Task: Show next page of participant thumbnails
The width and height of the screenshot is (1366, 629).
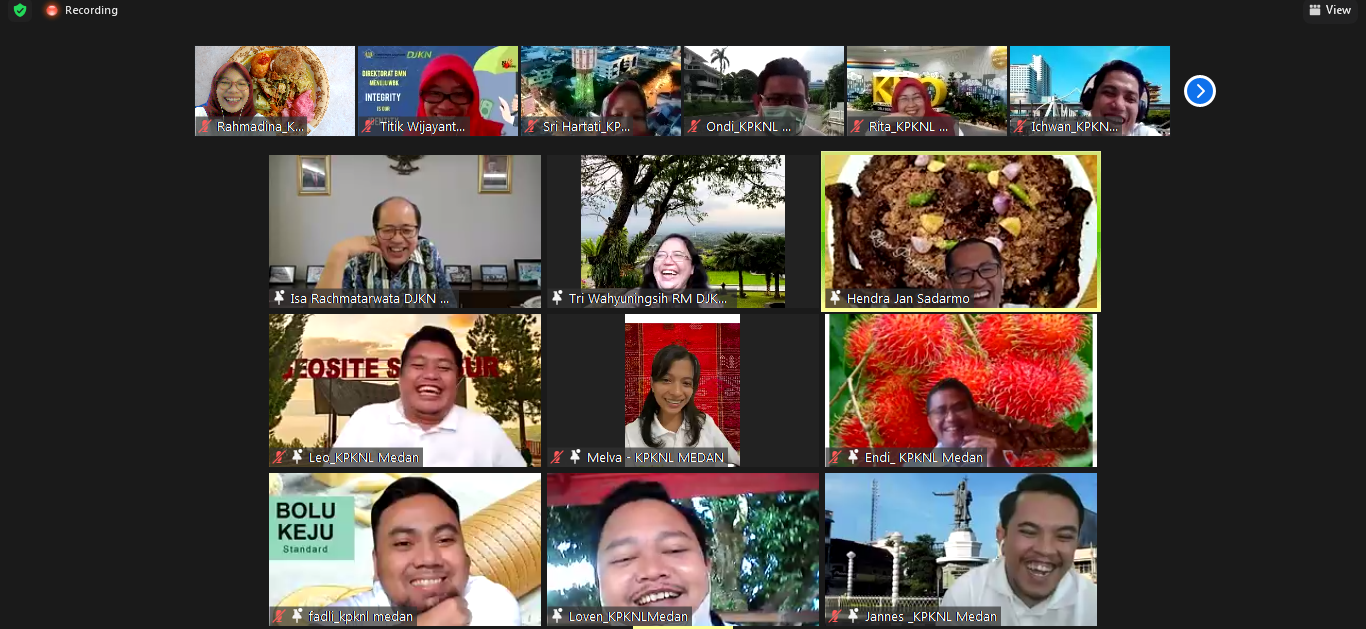Action: pos(1199,91)
